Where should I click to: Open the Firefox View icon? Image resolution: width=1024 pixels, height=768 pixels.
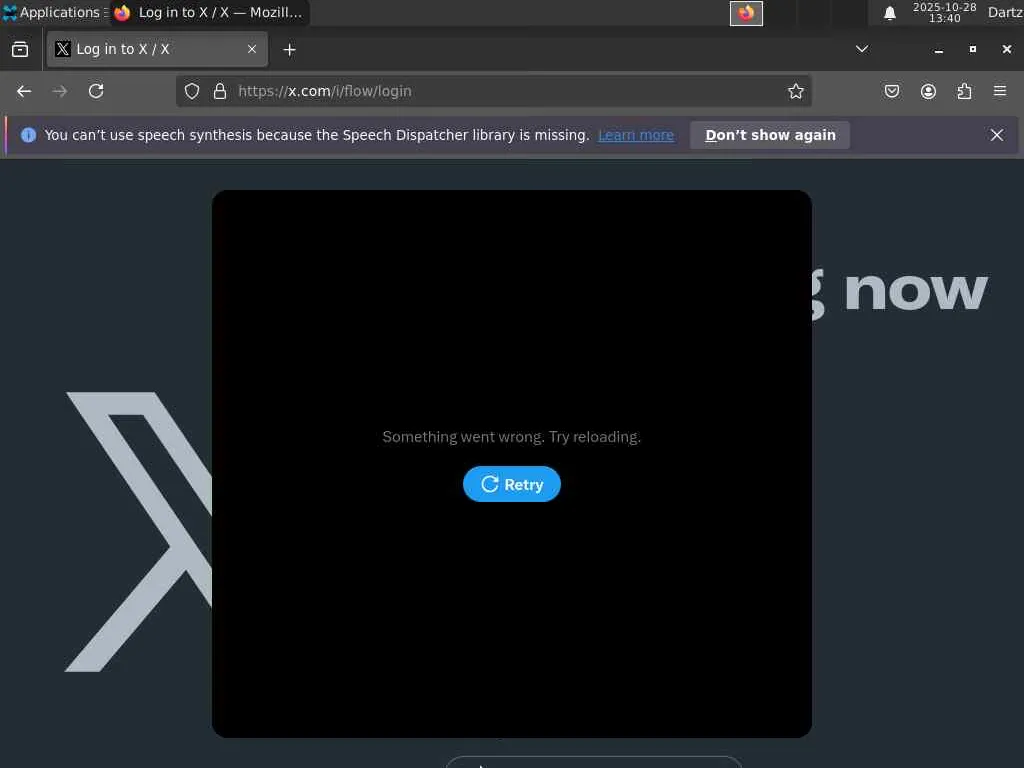[20, 49]
